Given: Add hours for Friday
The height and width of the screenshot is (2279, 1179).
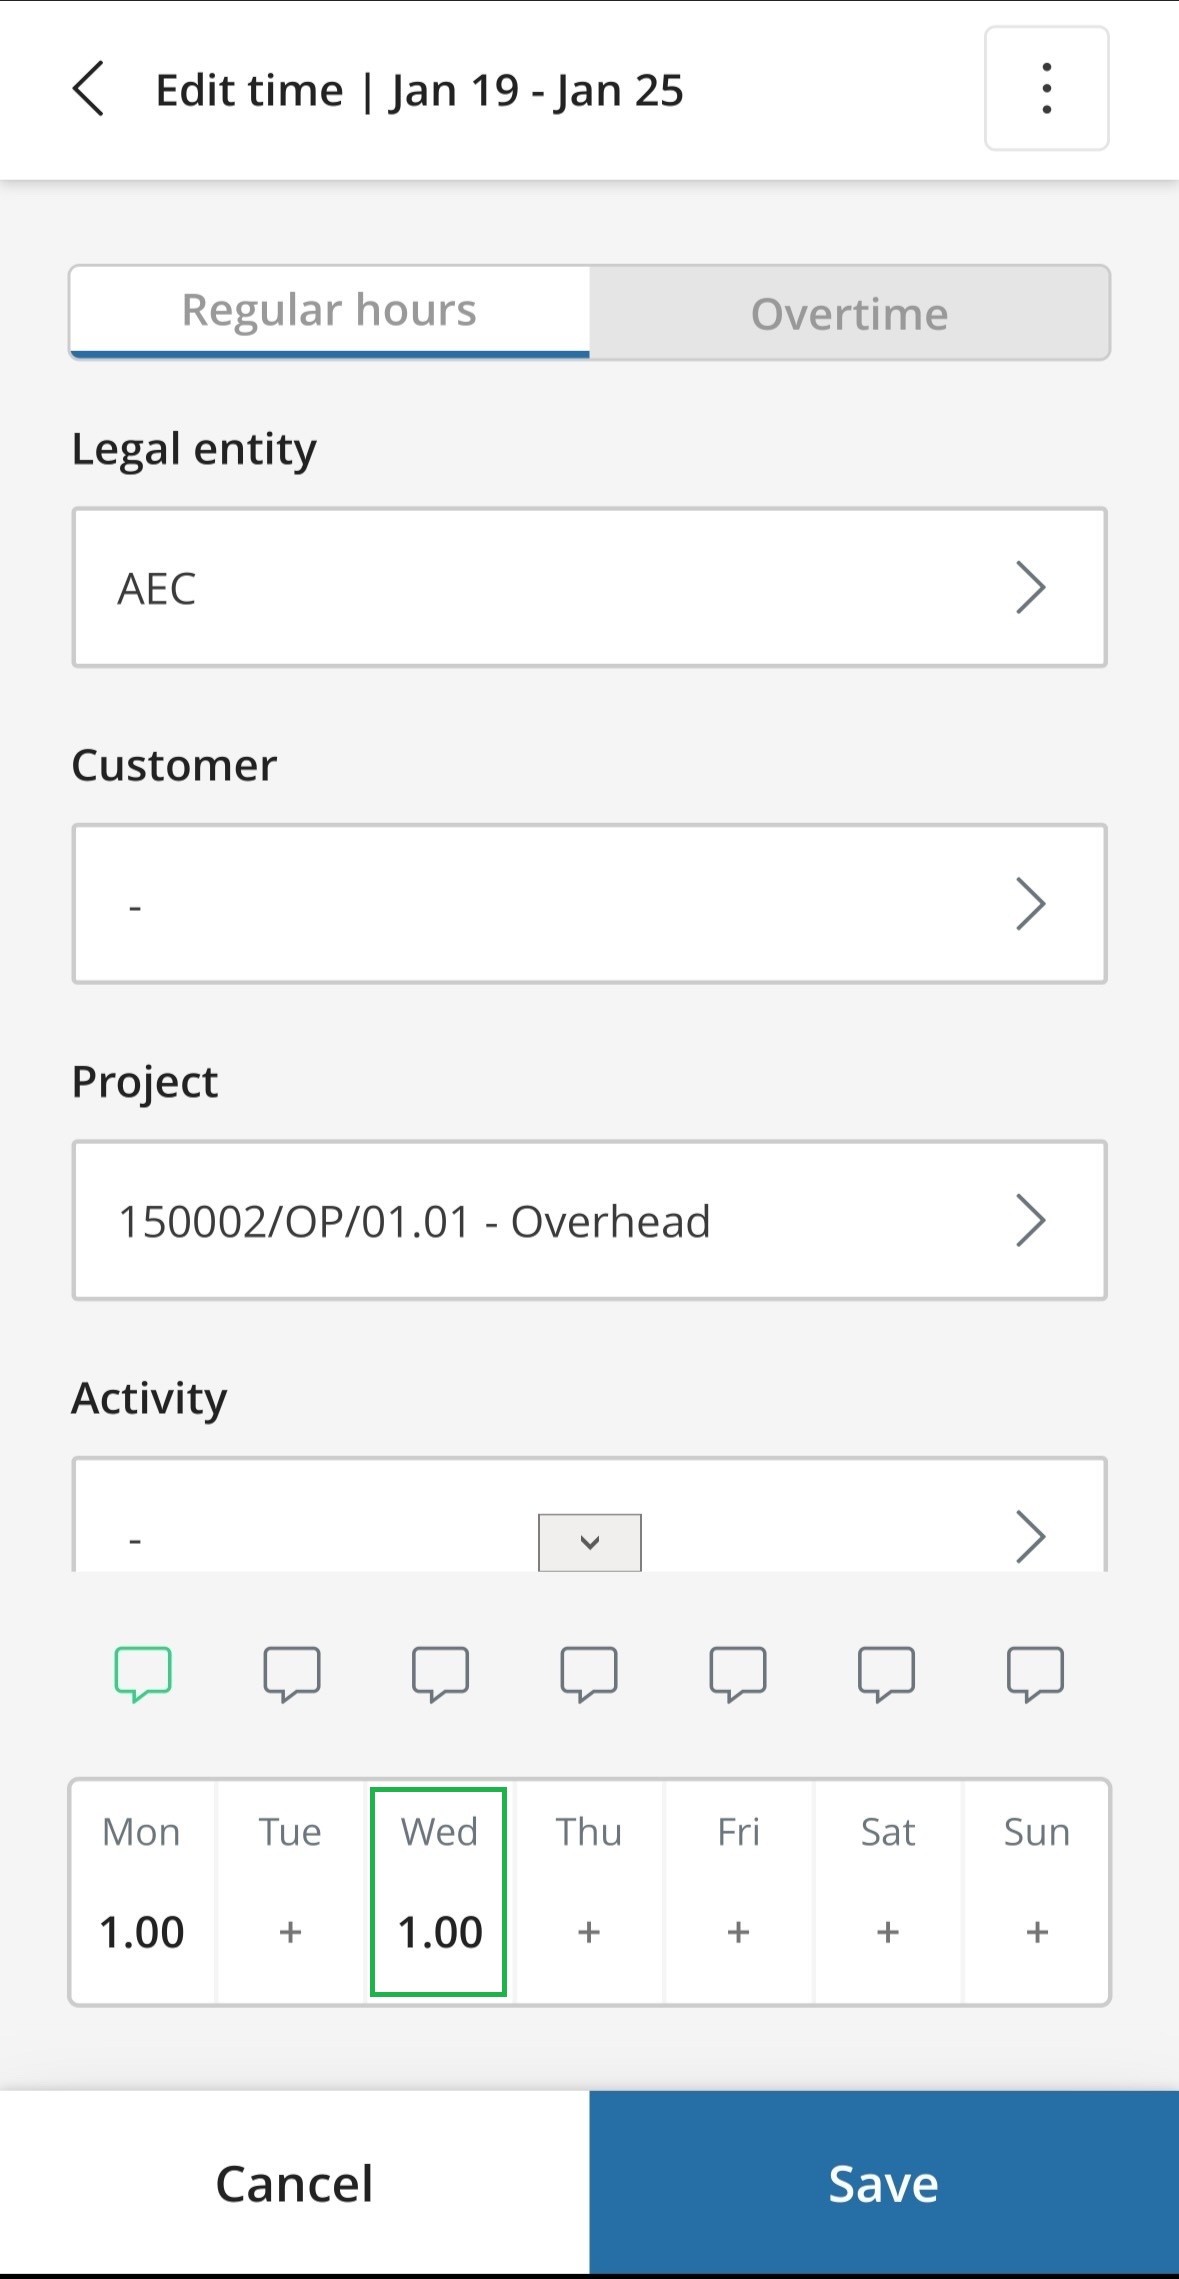Looking at the screenshot, I should tap(738, 1931).
